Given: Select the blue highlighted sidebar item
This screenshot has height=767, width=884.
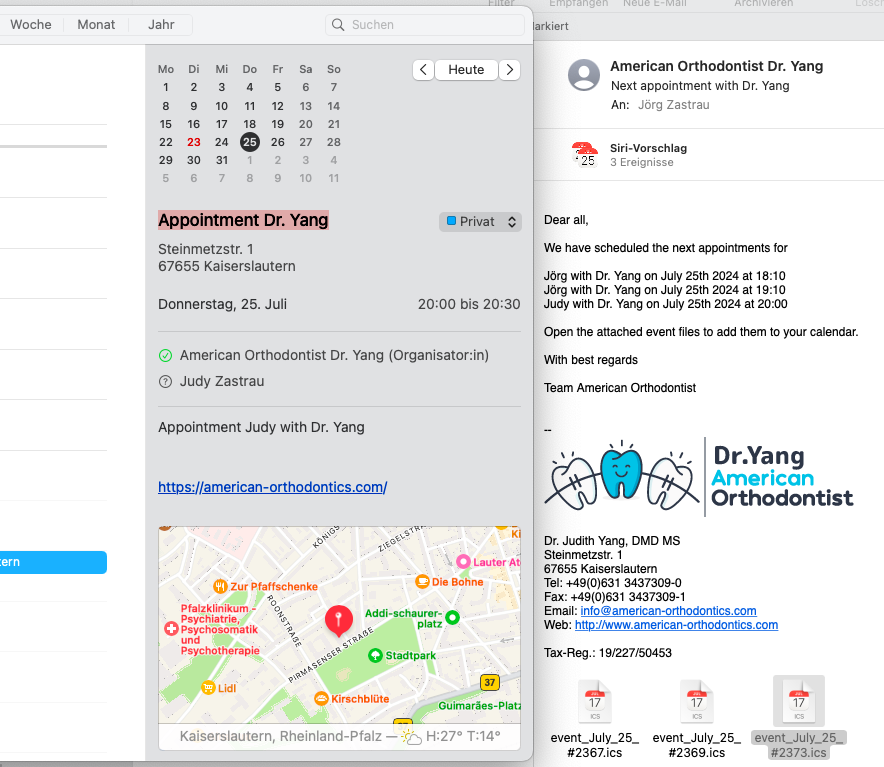Looking at the screenshot, I should pos(53,562).
